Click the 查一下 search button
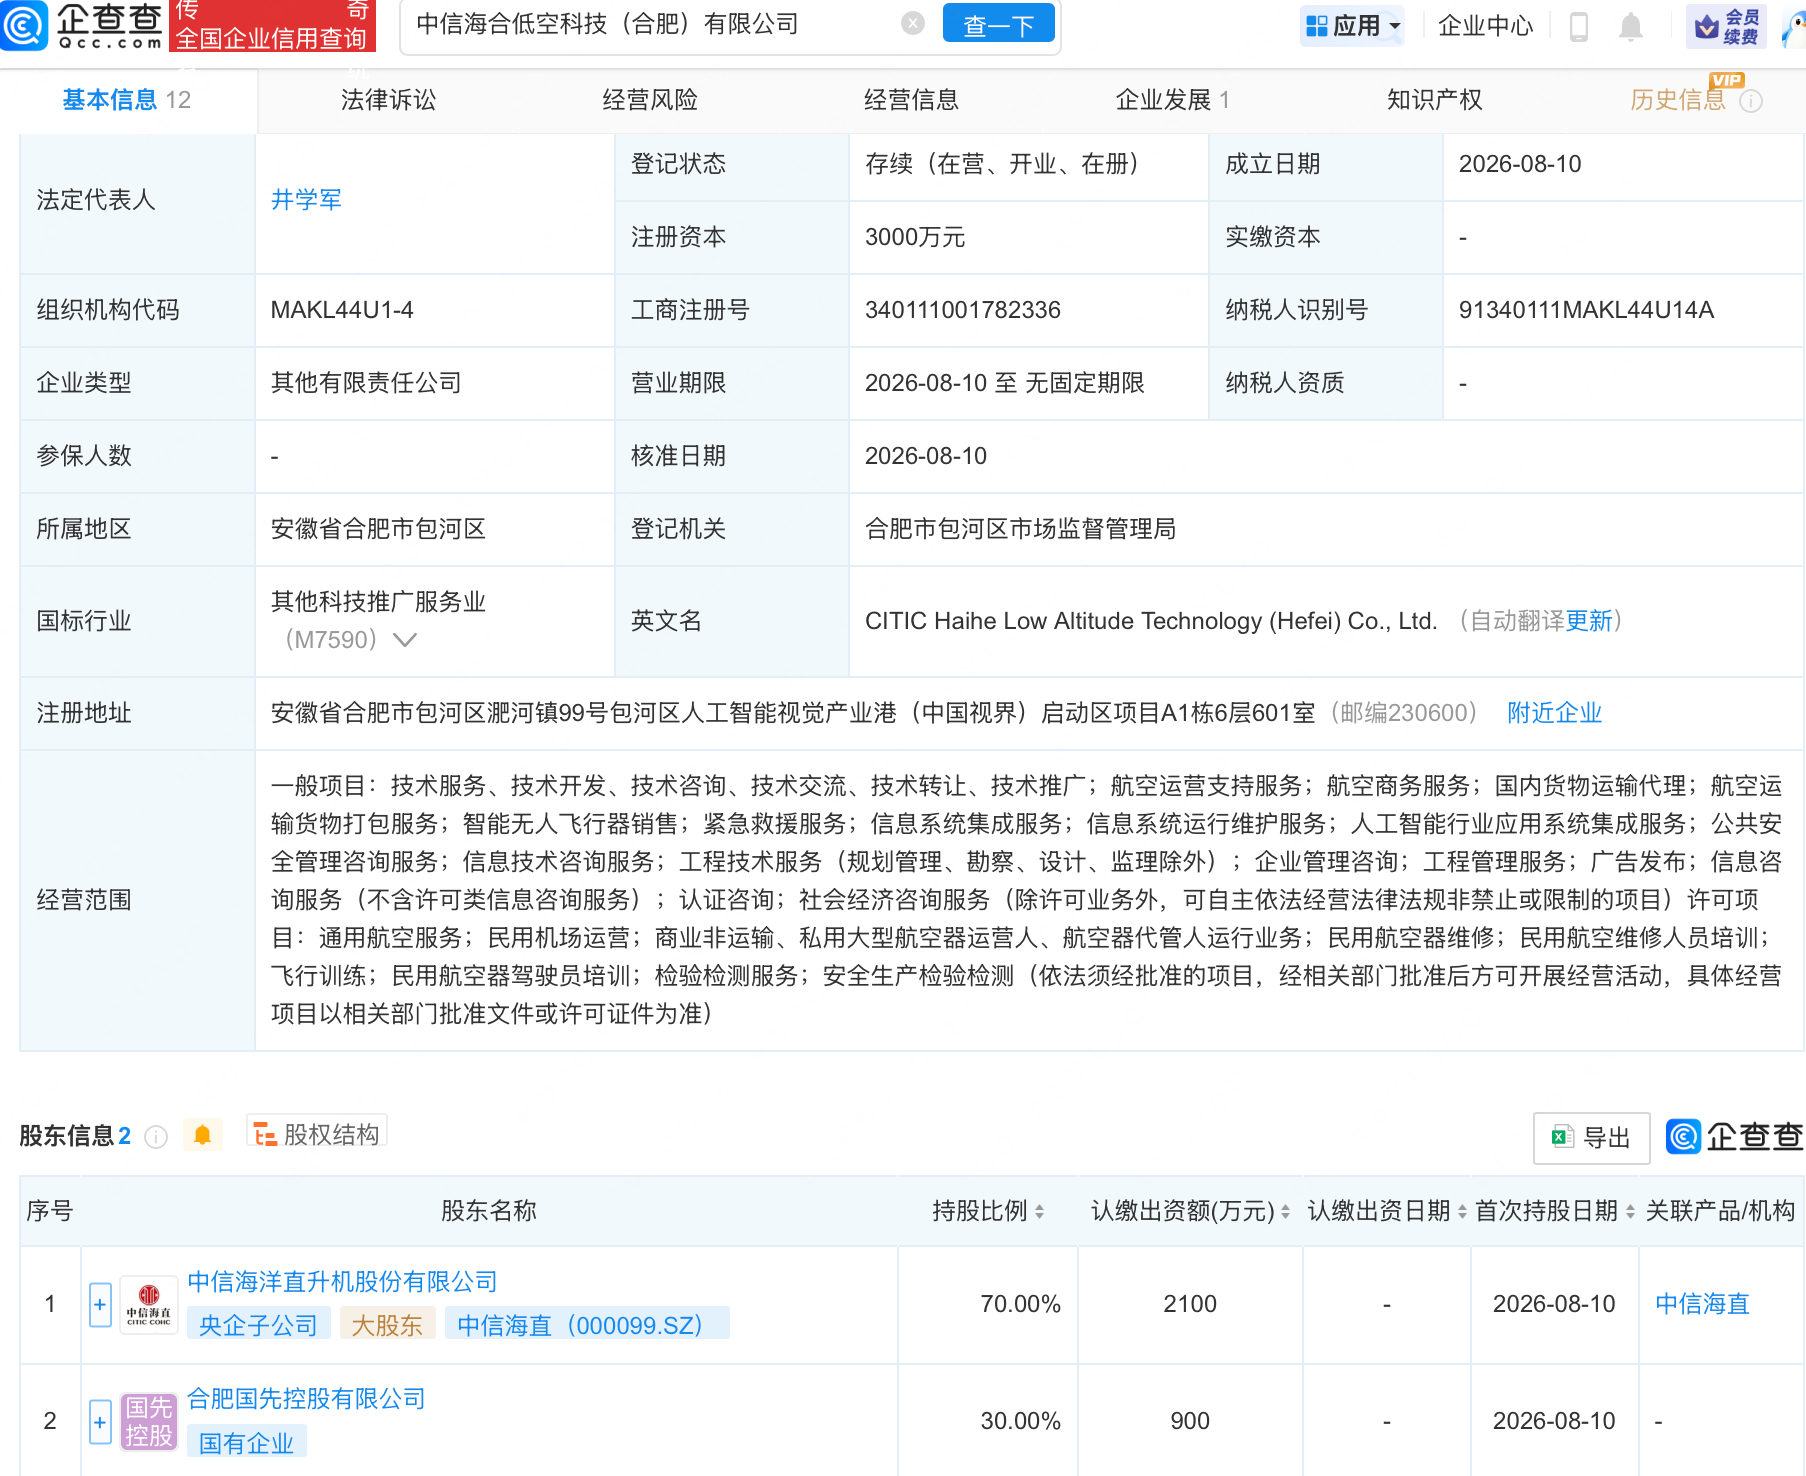Image resolution: width=1806 pixels, height=1476 pixels. coord(998,25)
